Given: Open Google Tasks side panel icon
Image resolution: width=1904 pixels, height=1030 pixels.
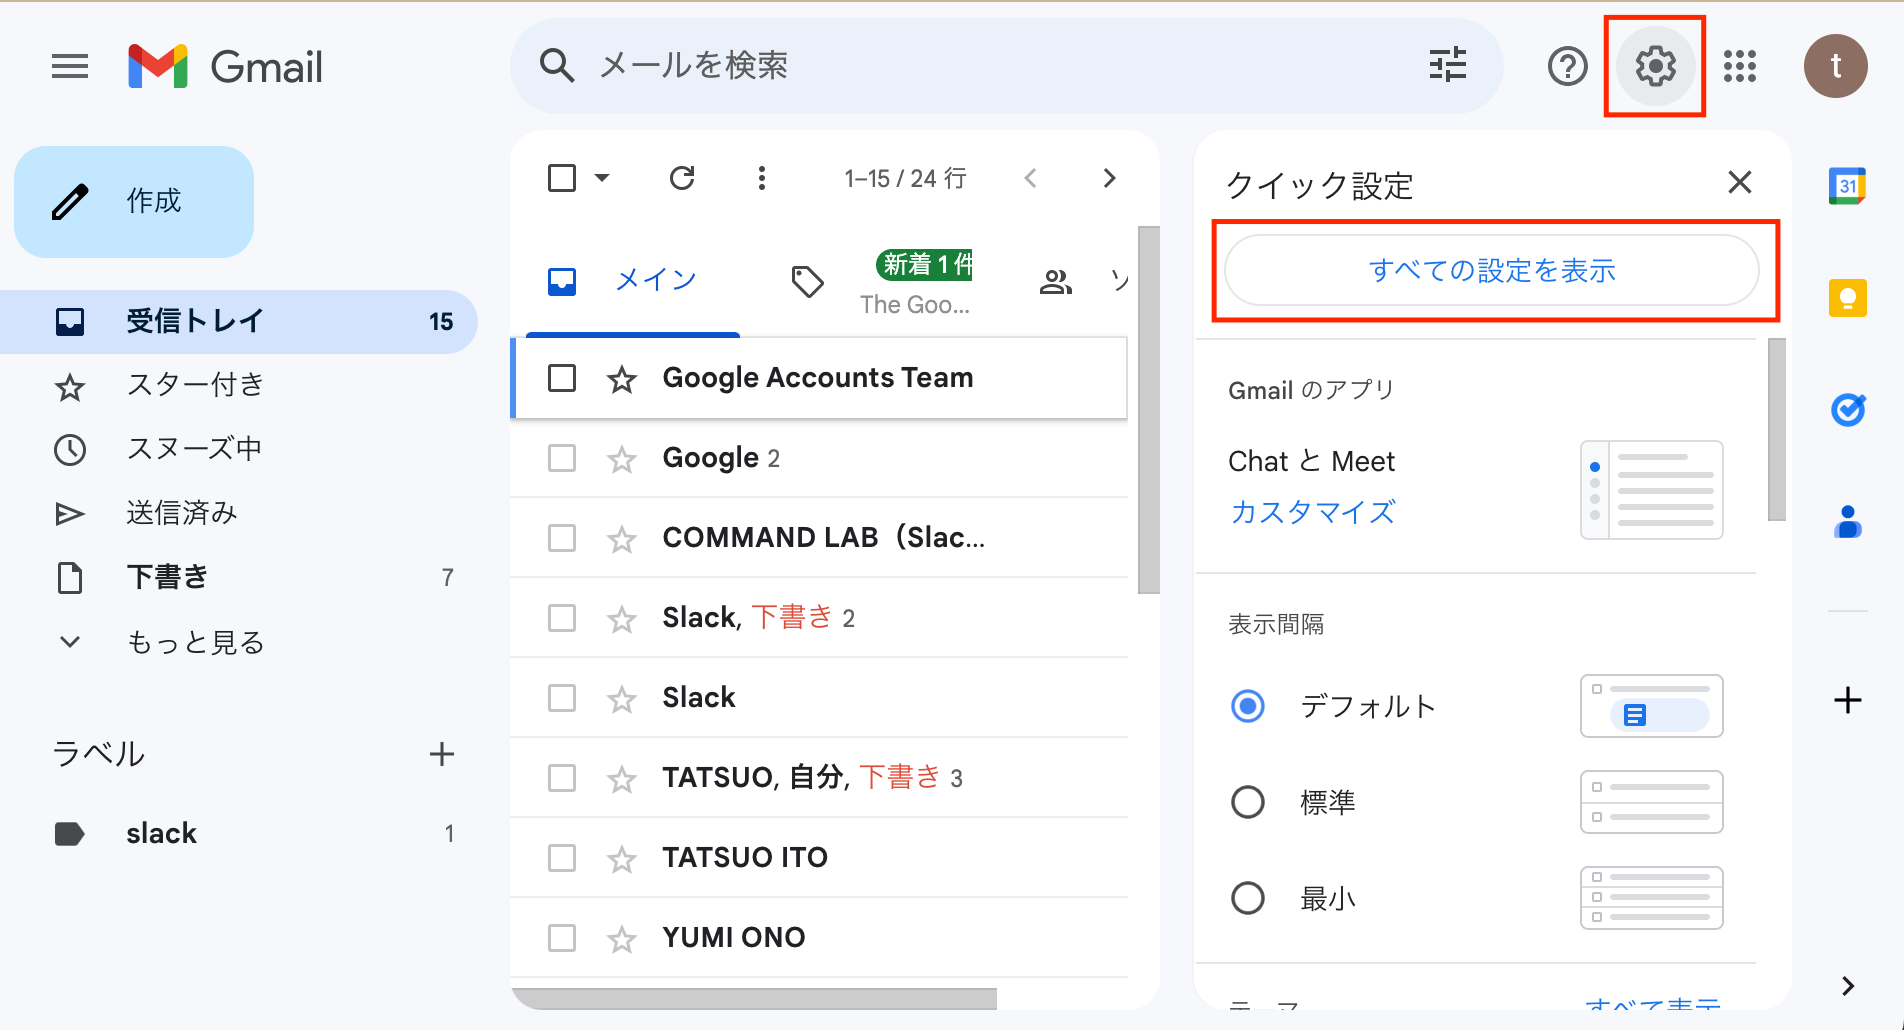Looking at the screenshot, I should [1848, 410].
